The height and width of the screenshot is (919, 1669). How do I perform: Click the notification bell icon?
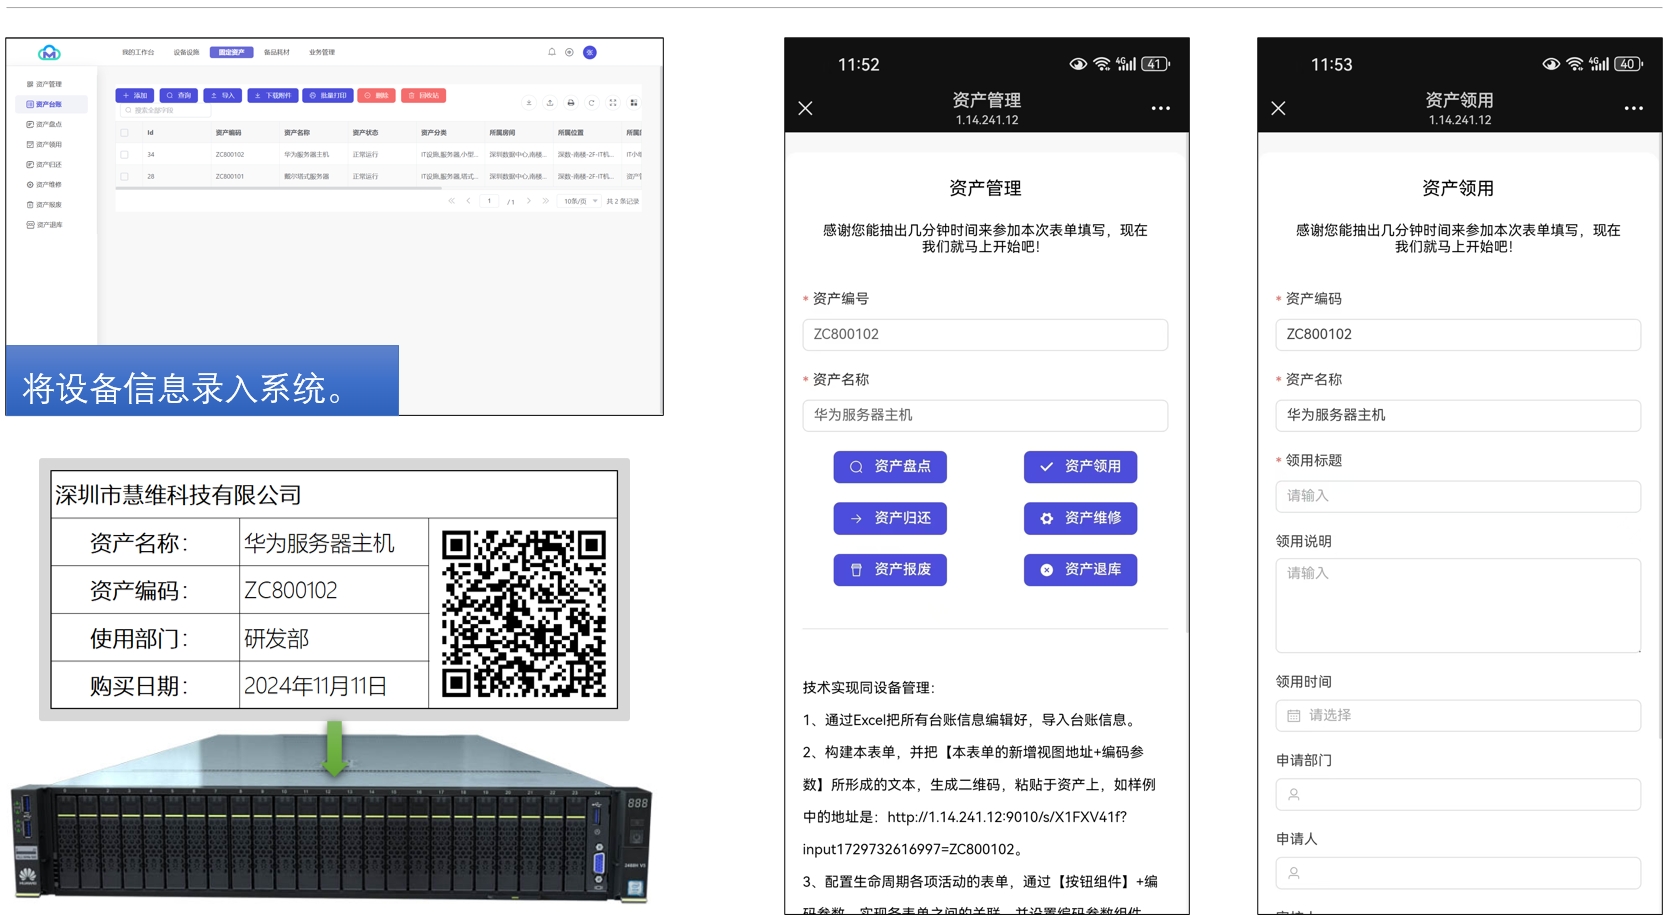point(551,52)
